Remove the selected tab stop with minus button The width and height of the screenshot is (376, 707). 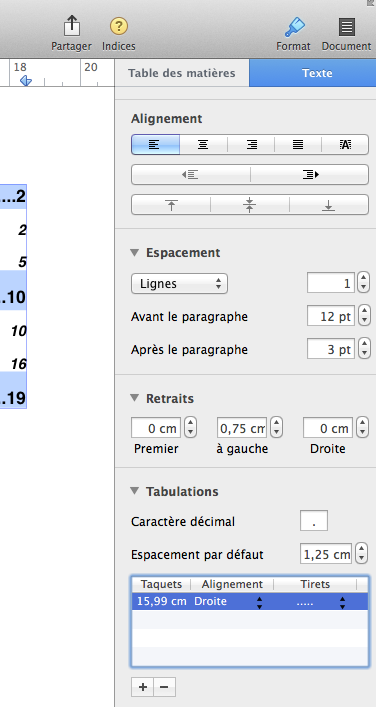pos(165,687)
